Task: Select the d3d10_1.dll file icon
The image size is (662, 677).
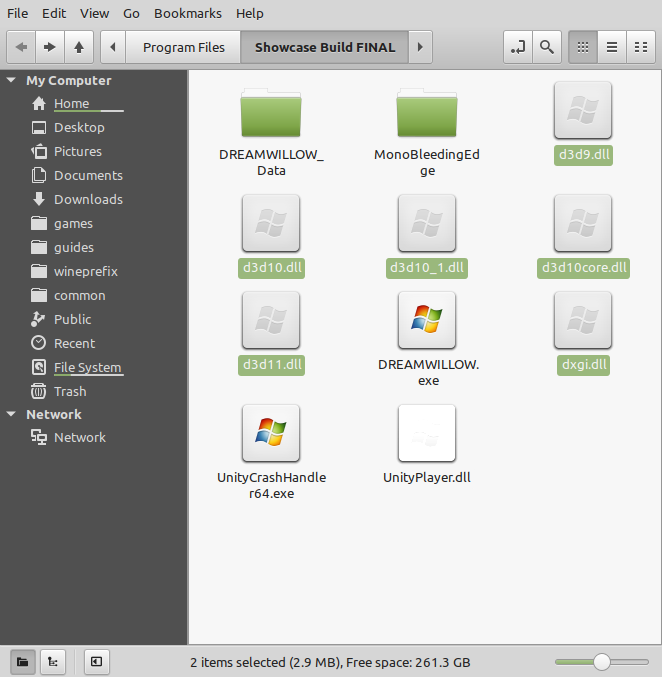Action: tap(427, 223)
